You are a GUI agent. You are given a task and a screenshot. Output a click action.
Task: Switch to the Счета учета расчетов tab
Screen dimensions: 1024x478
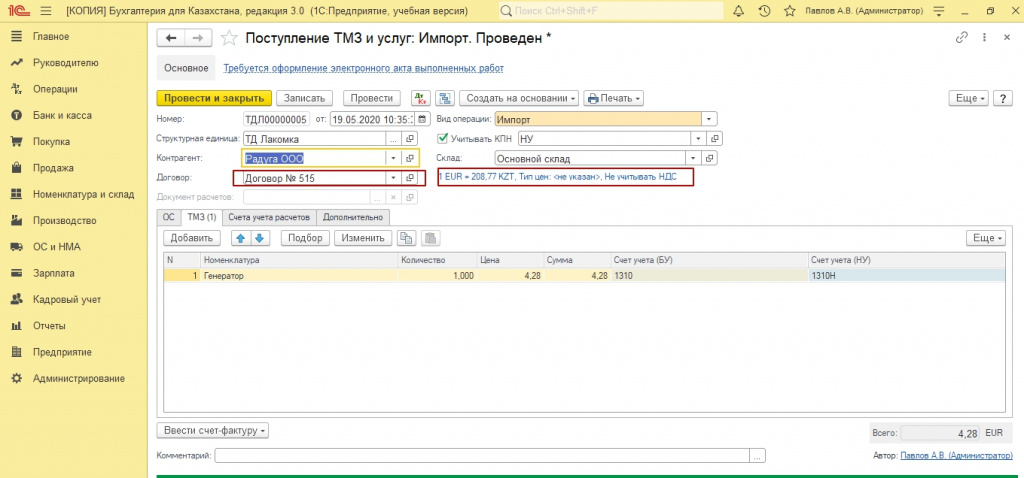[x=267, y=217]
